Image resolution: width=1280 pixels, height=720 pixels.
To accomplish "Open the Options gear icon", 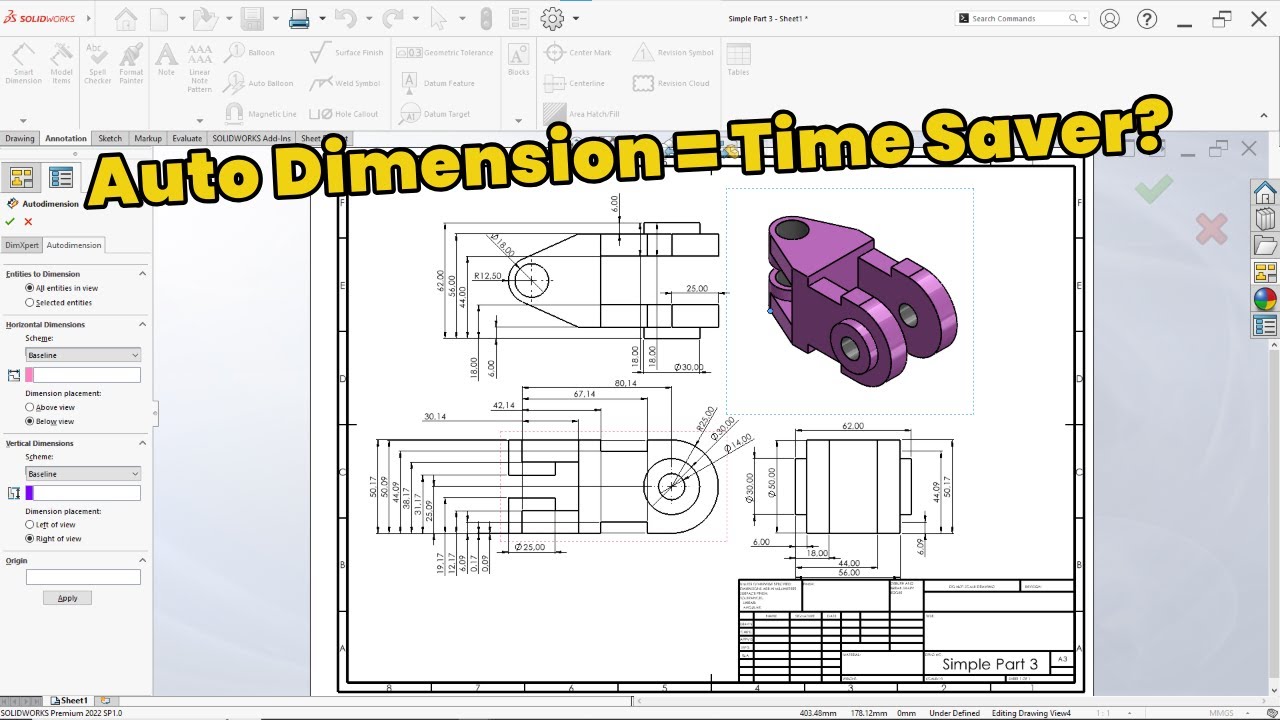I will point(552,18).
